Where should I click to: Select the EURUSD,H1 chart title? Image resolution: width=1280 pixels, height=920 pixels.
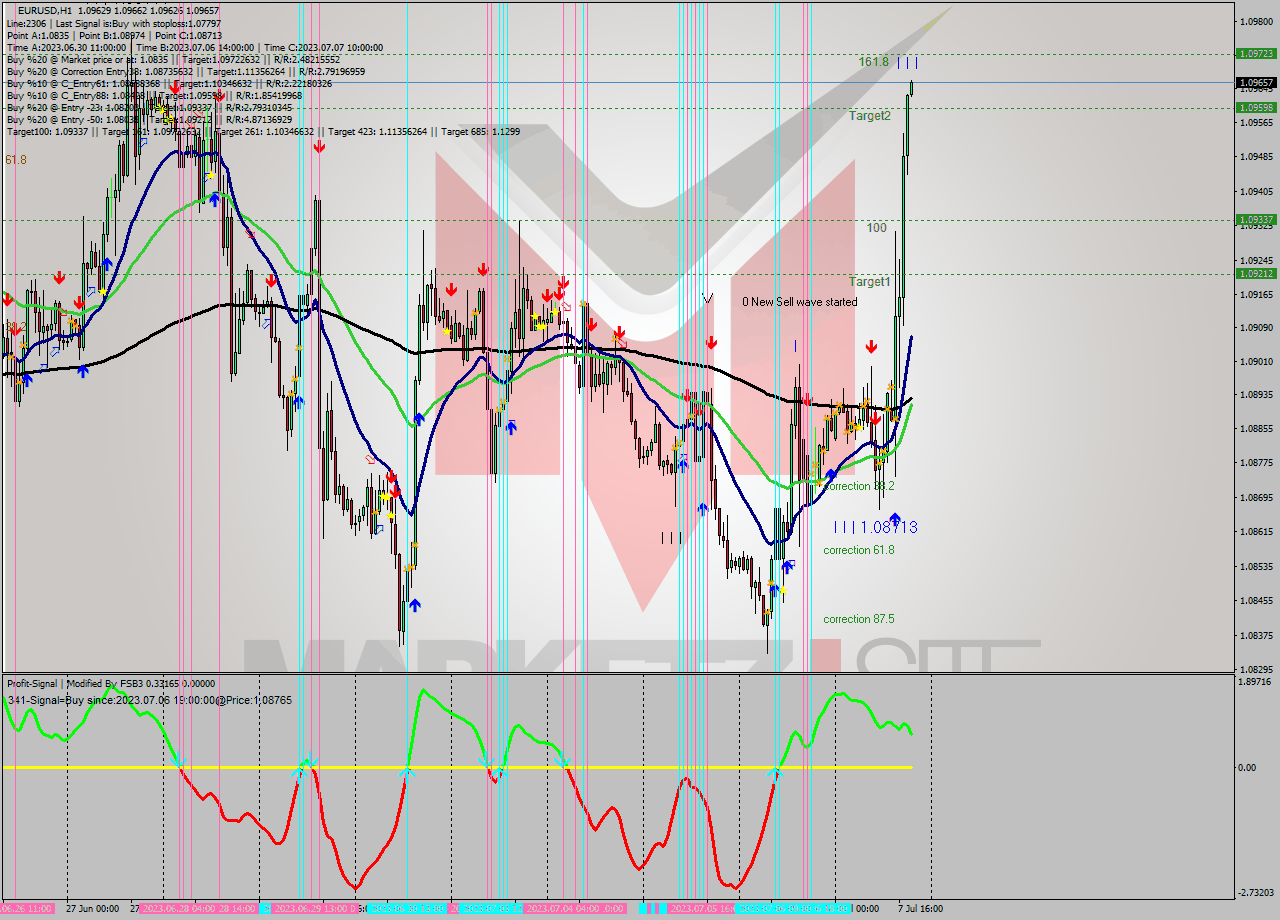[x=45, y=11]
